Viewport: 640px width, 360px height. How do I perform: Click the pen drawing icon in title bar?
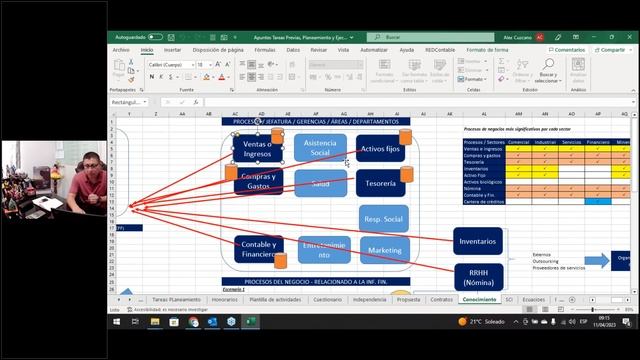(x=558, y=37)
